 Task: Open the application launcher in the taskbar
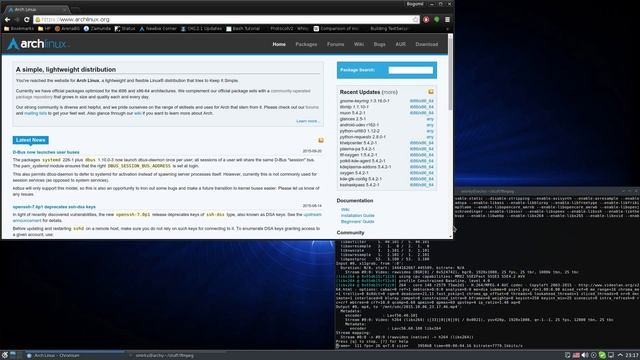pos(4,355)
